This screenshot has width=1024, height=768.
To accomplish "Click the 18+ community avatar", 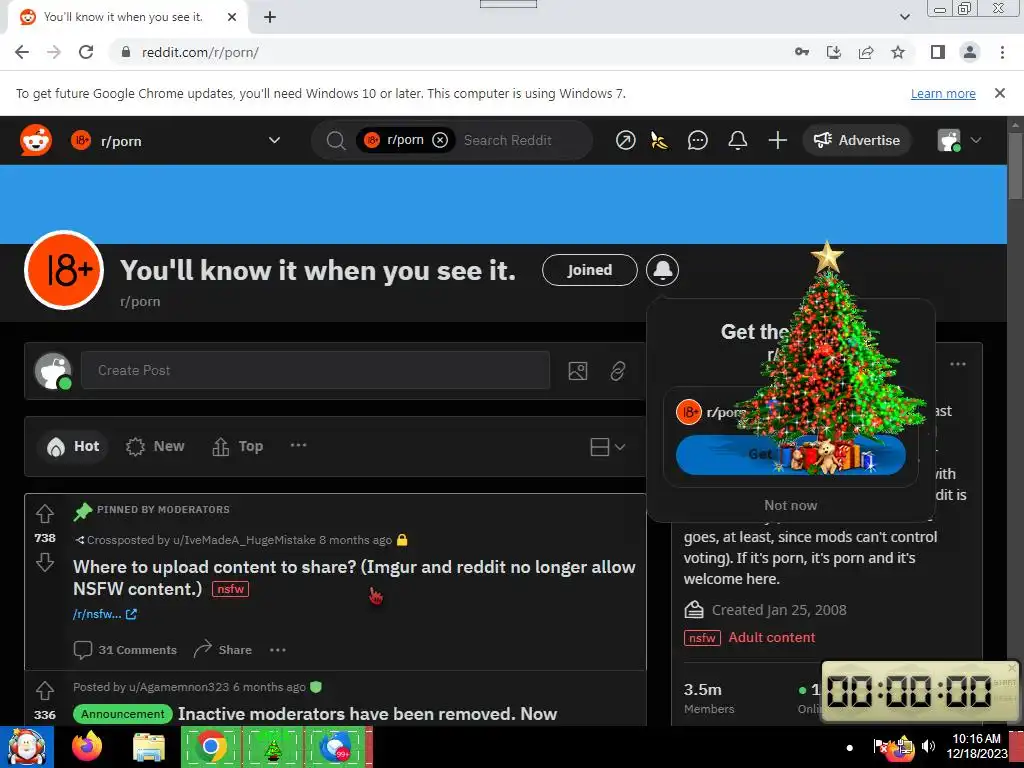I will 64,270.
